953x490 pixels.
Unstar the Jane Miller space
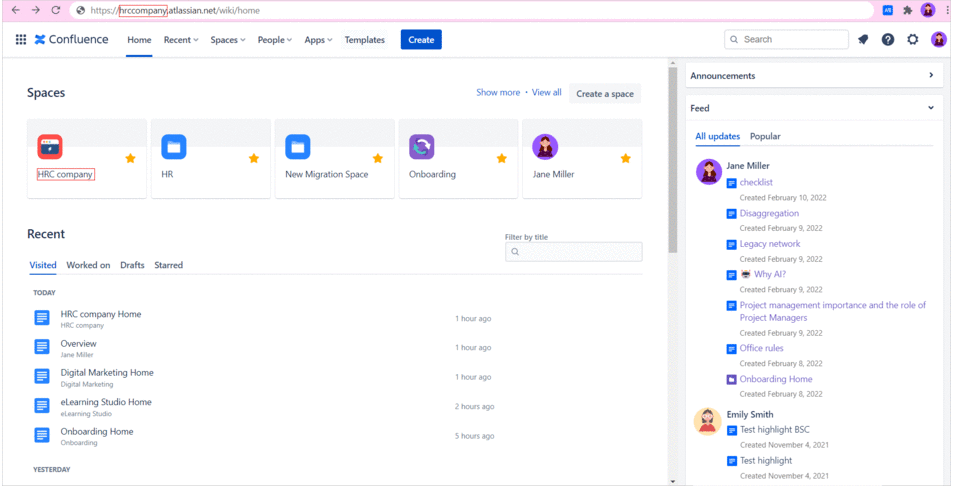coord(625,159)
